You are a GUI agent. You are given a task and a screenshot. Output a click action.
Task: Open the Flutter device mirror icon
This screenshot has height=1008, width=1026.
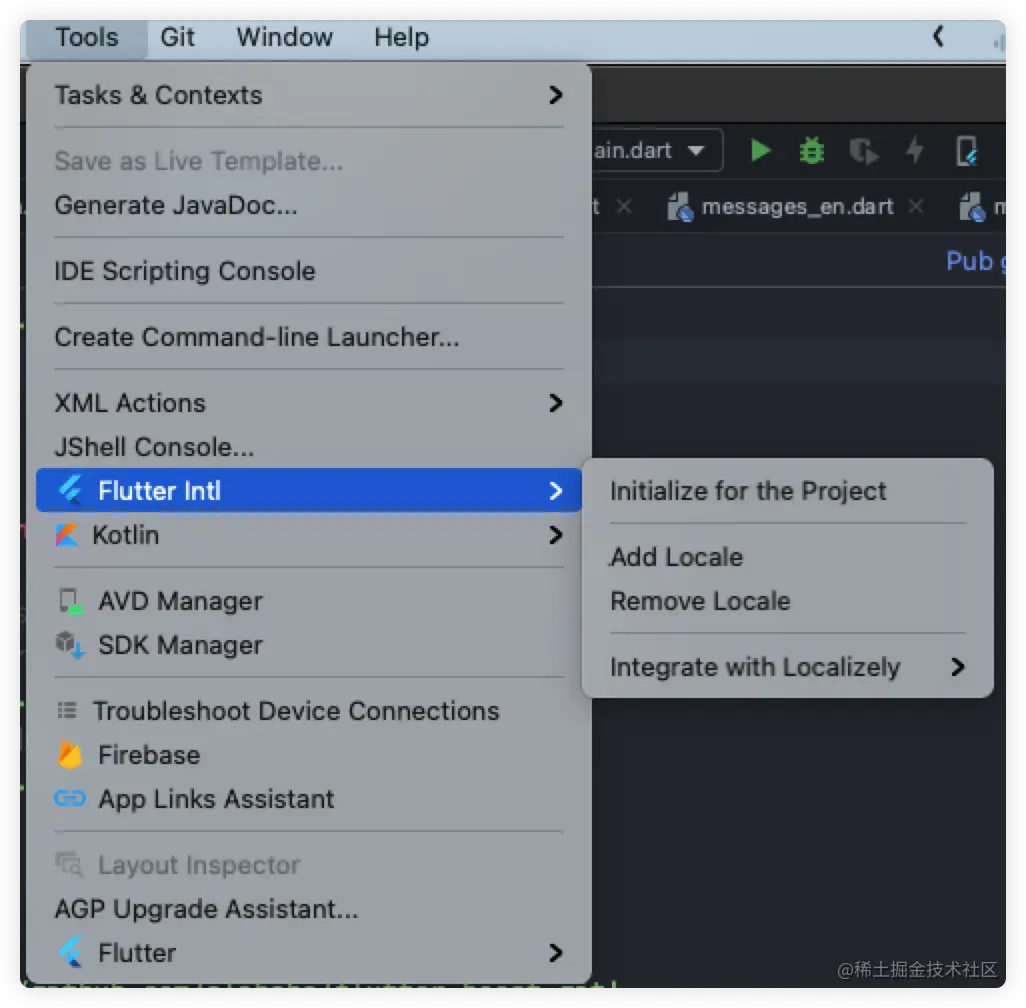click(x=967, y=150)
